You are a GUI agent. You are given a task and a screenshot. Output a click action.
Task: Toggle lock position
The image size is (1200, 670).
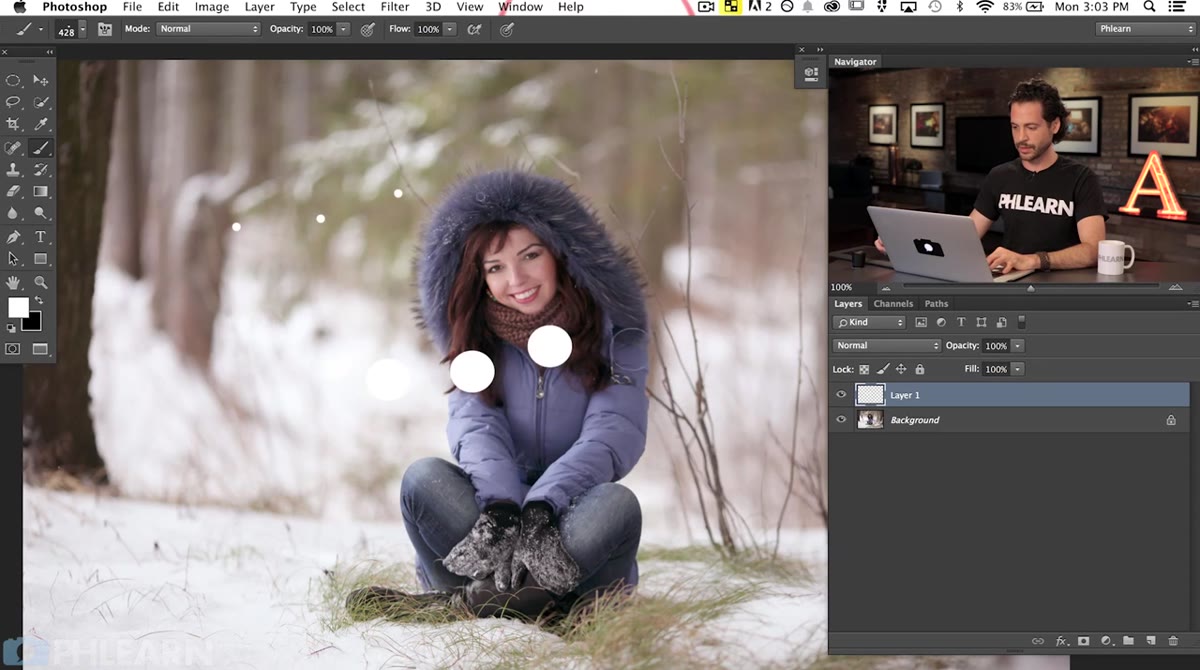point(901,369)
